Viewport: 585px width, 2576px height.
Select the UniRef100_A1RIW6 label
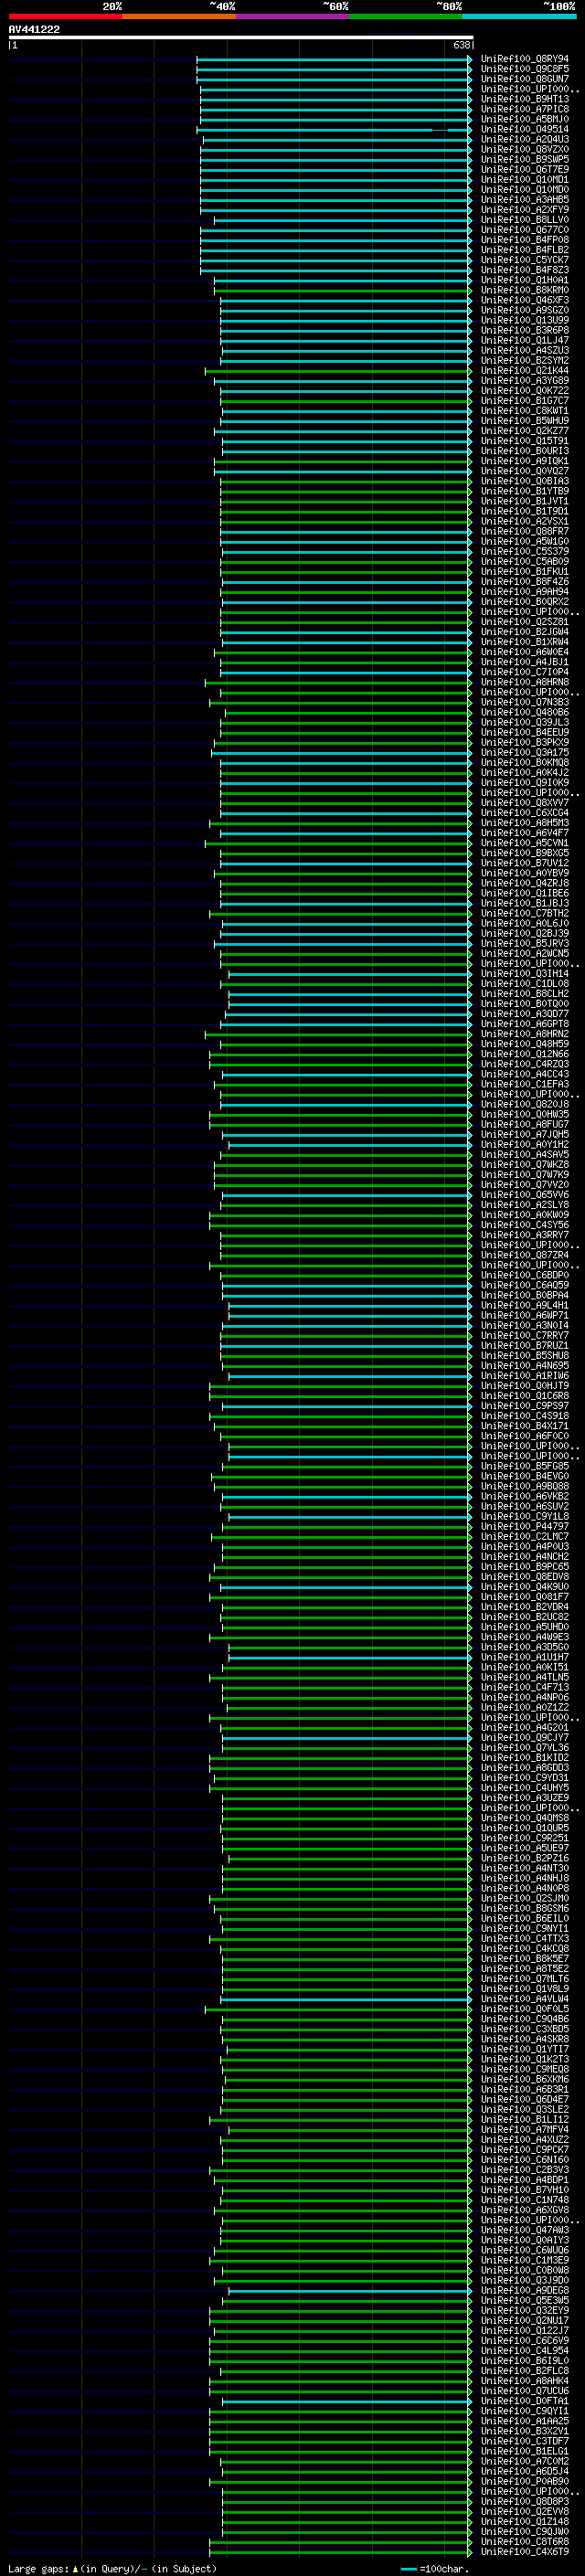click(x=525, y=1376)
